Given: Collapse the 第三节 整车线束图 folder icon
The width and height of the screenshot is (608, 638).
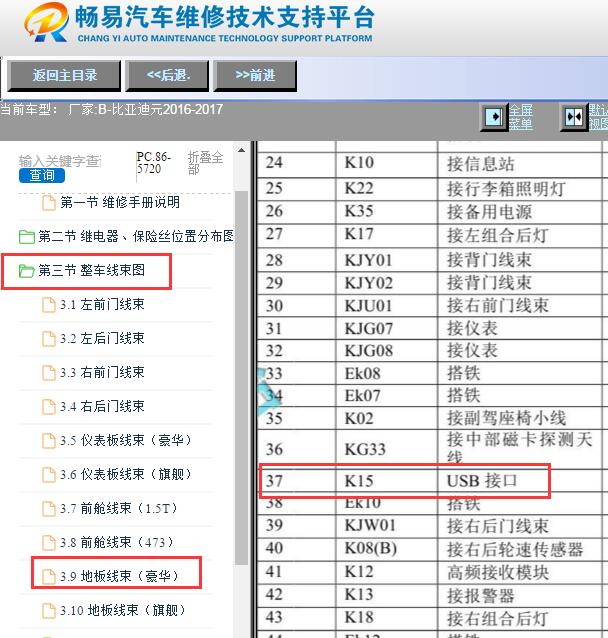Looking at the screenshot, I should point(26,271).
